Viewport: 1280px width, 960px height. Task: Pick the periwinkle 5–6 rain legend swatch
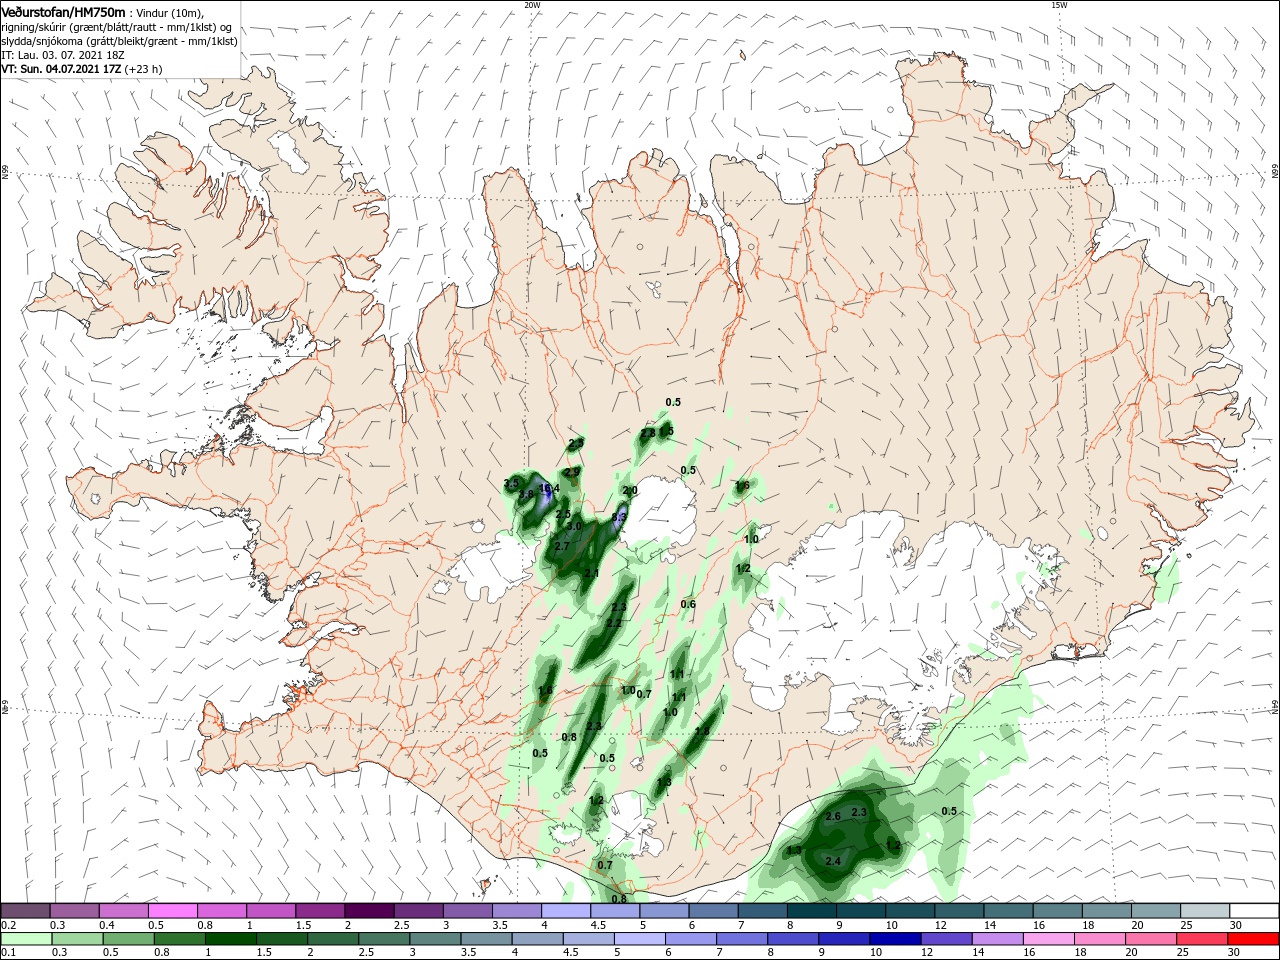[x=640, y=939]
